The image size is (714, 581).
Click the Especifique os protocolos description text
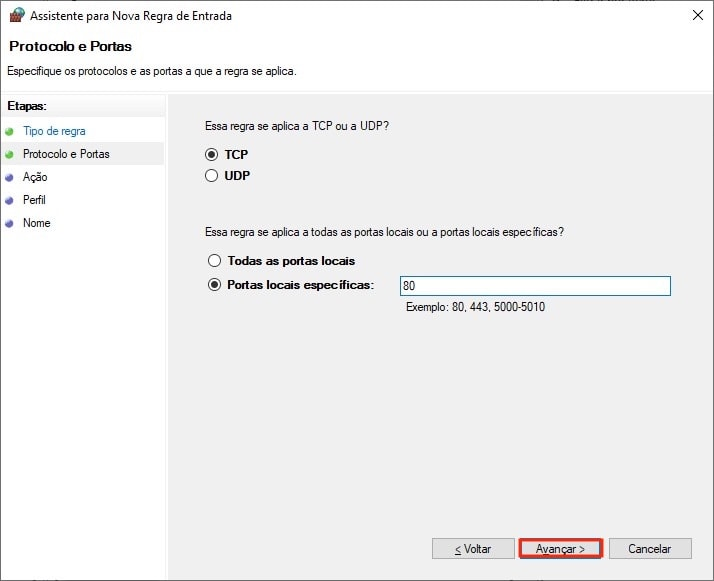point(152,71)
